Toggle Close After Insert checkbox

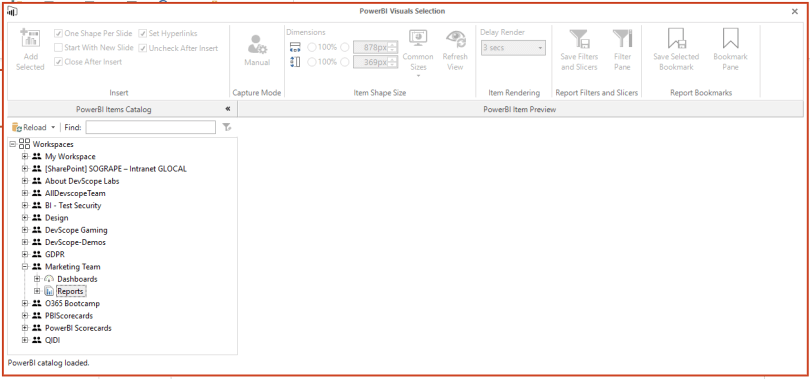(x=58, y=62)
